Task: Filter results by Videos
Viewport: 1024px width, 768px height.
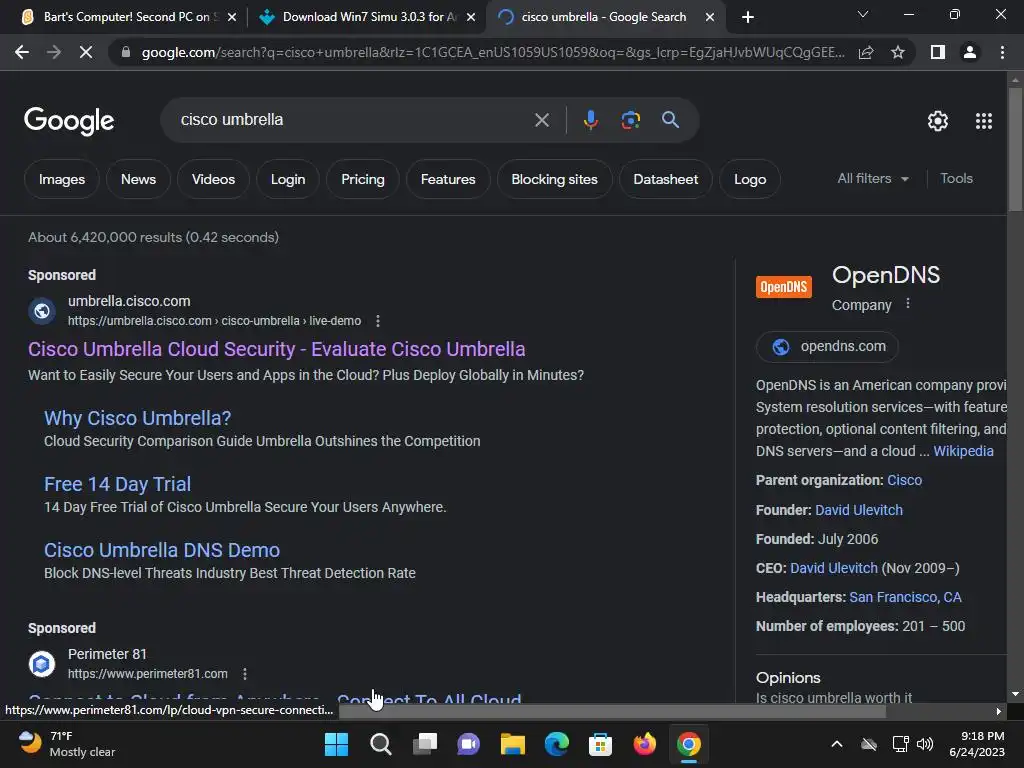Action: pos(213,179)
